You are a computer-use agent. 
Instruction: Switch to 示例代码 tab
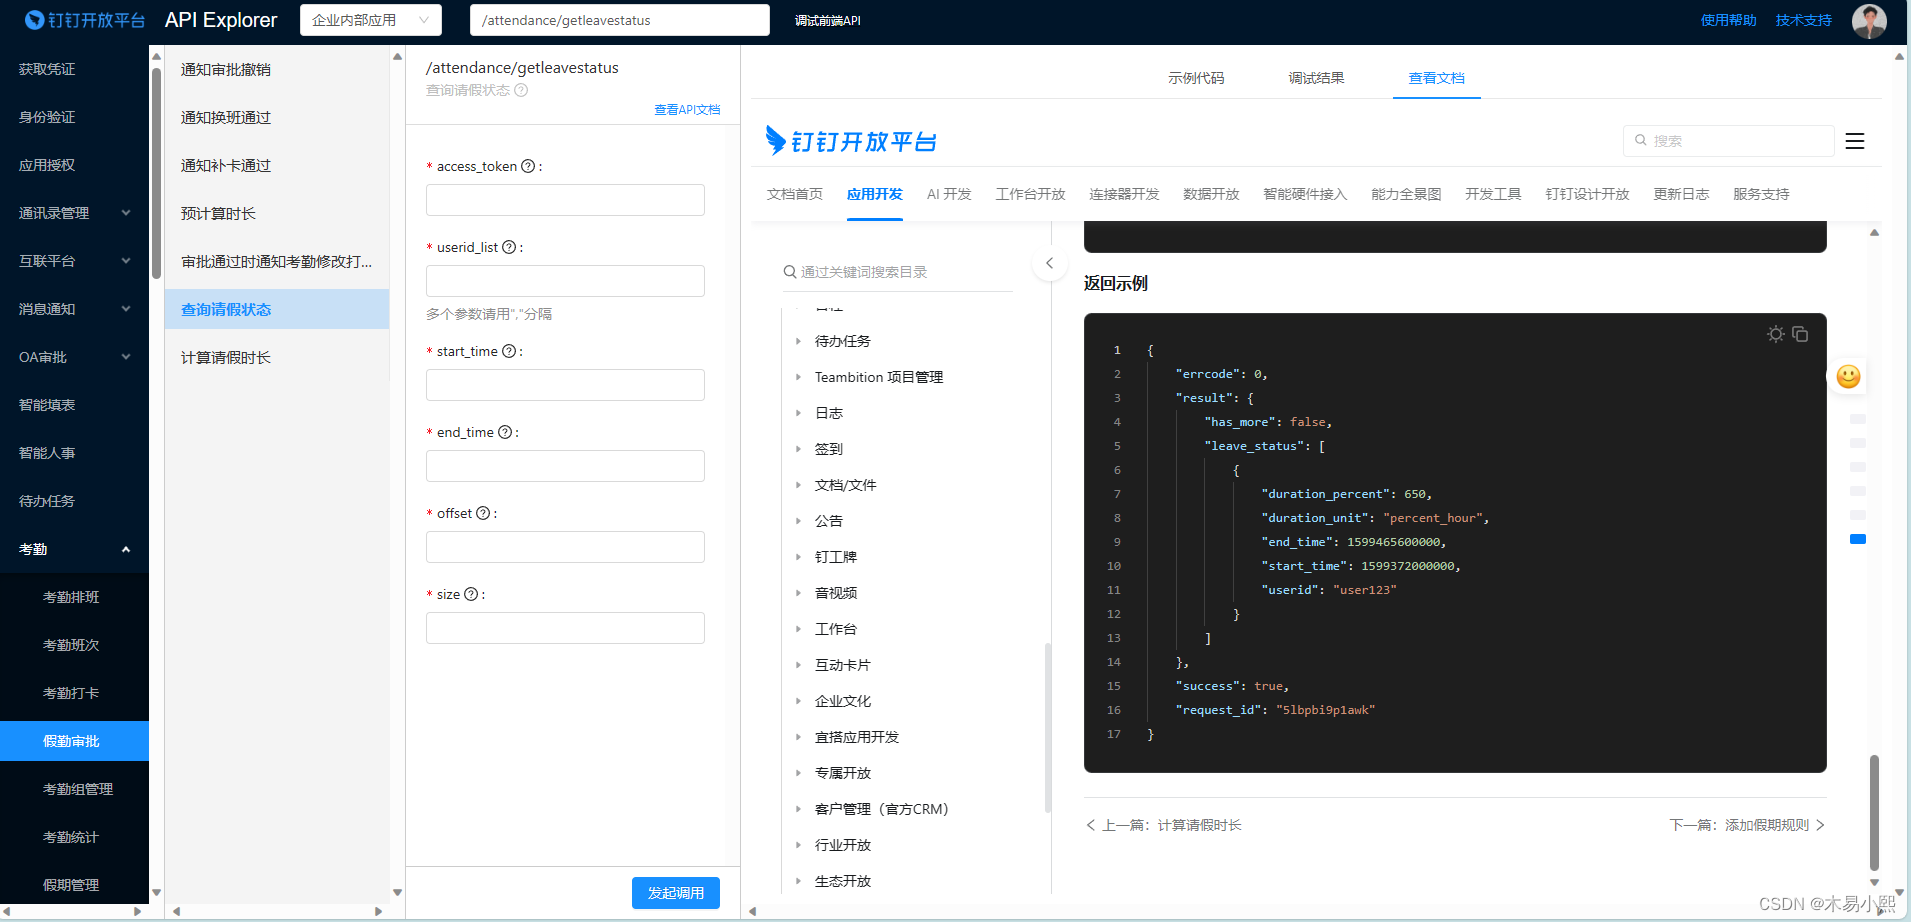coord(1196,78)
